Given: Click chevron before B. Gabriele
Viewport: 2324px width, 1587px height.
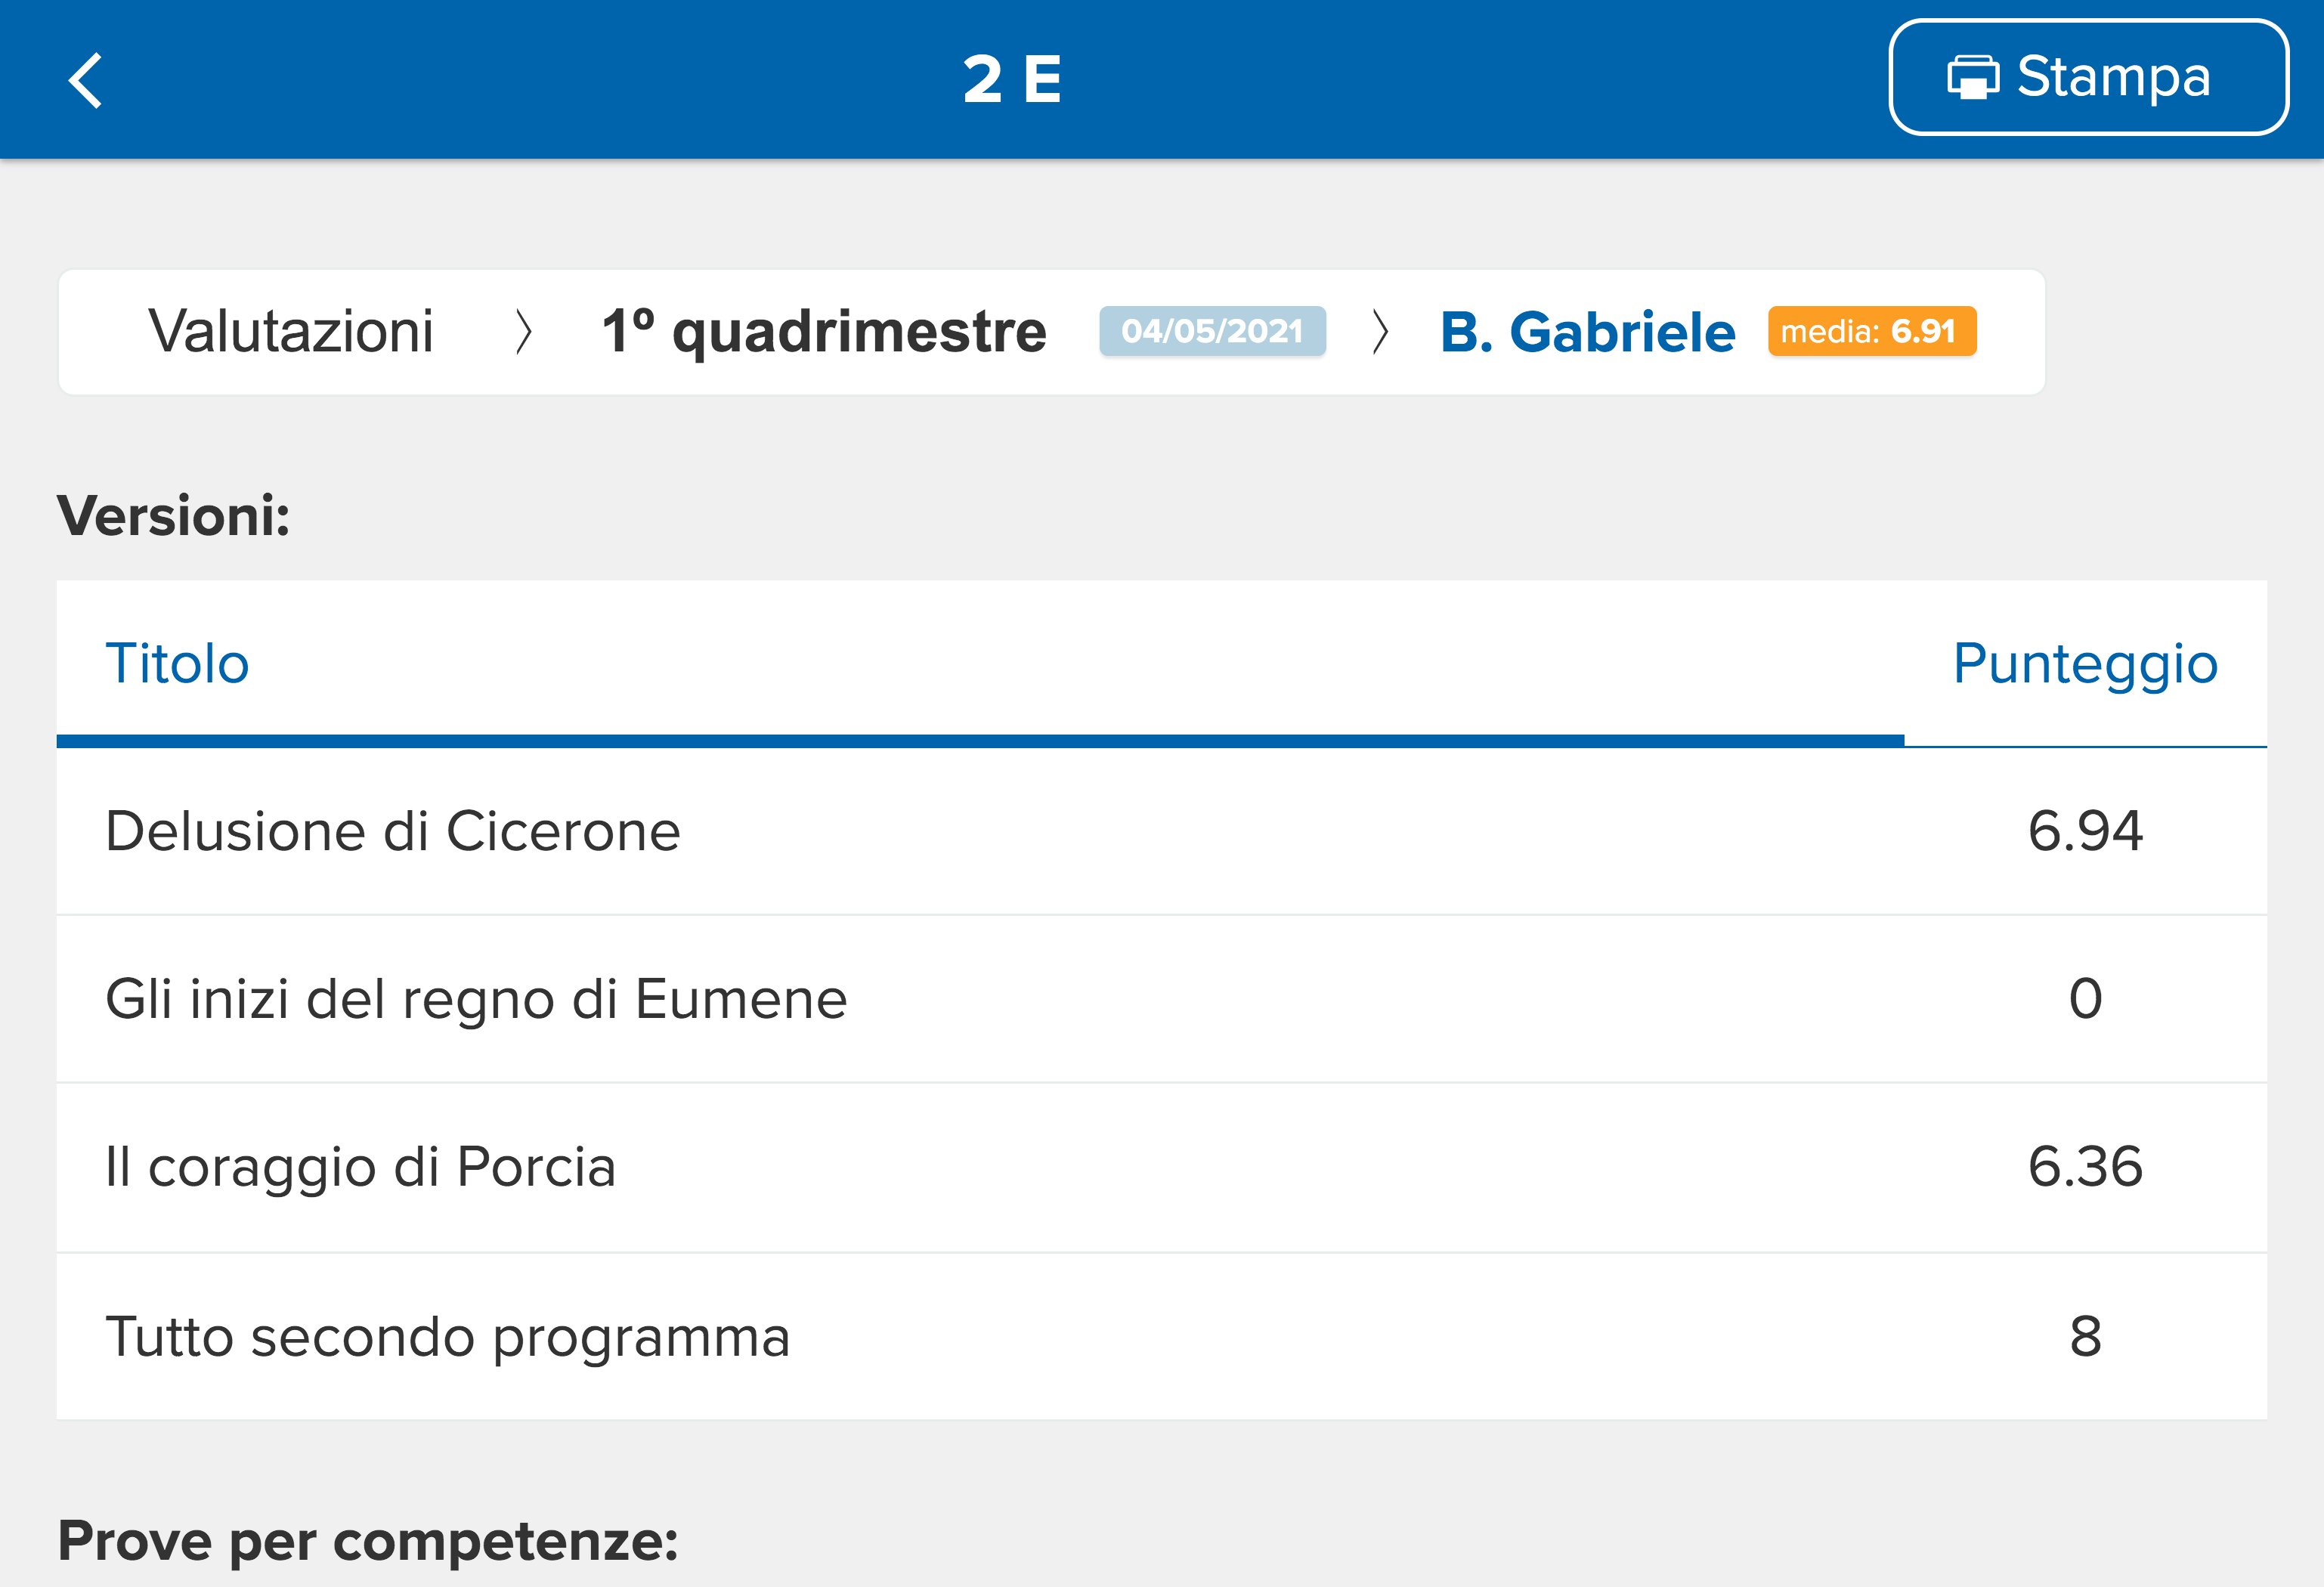Looking at the screenshot, I should click(1381, 332).
